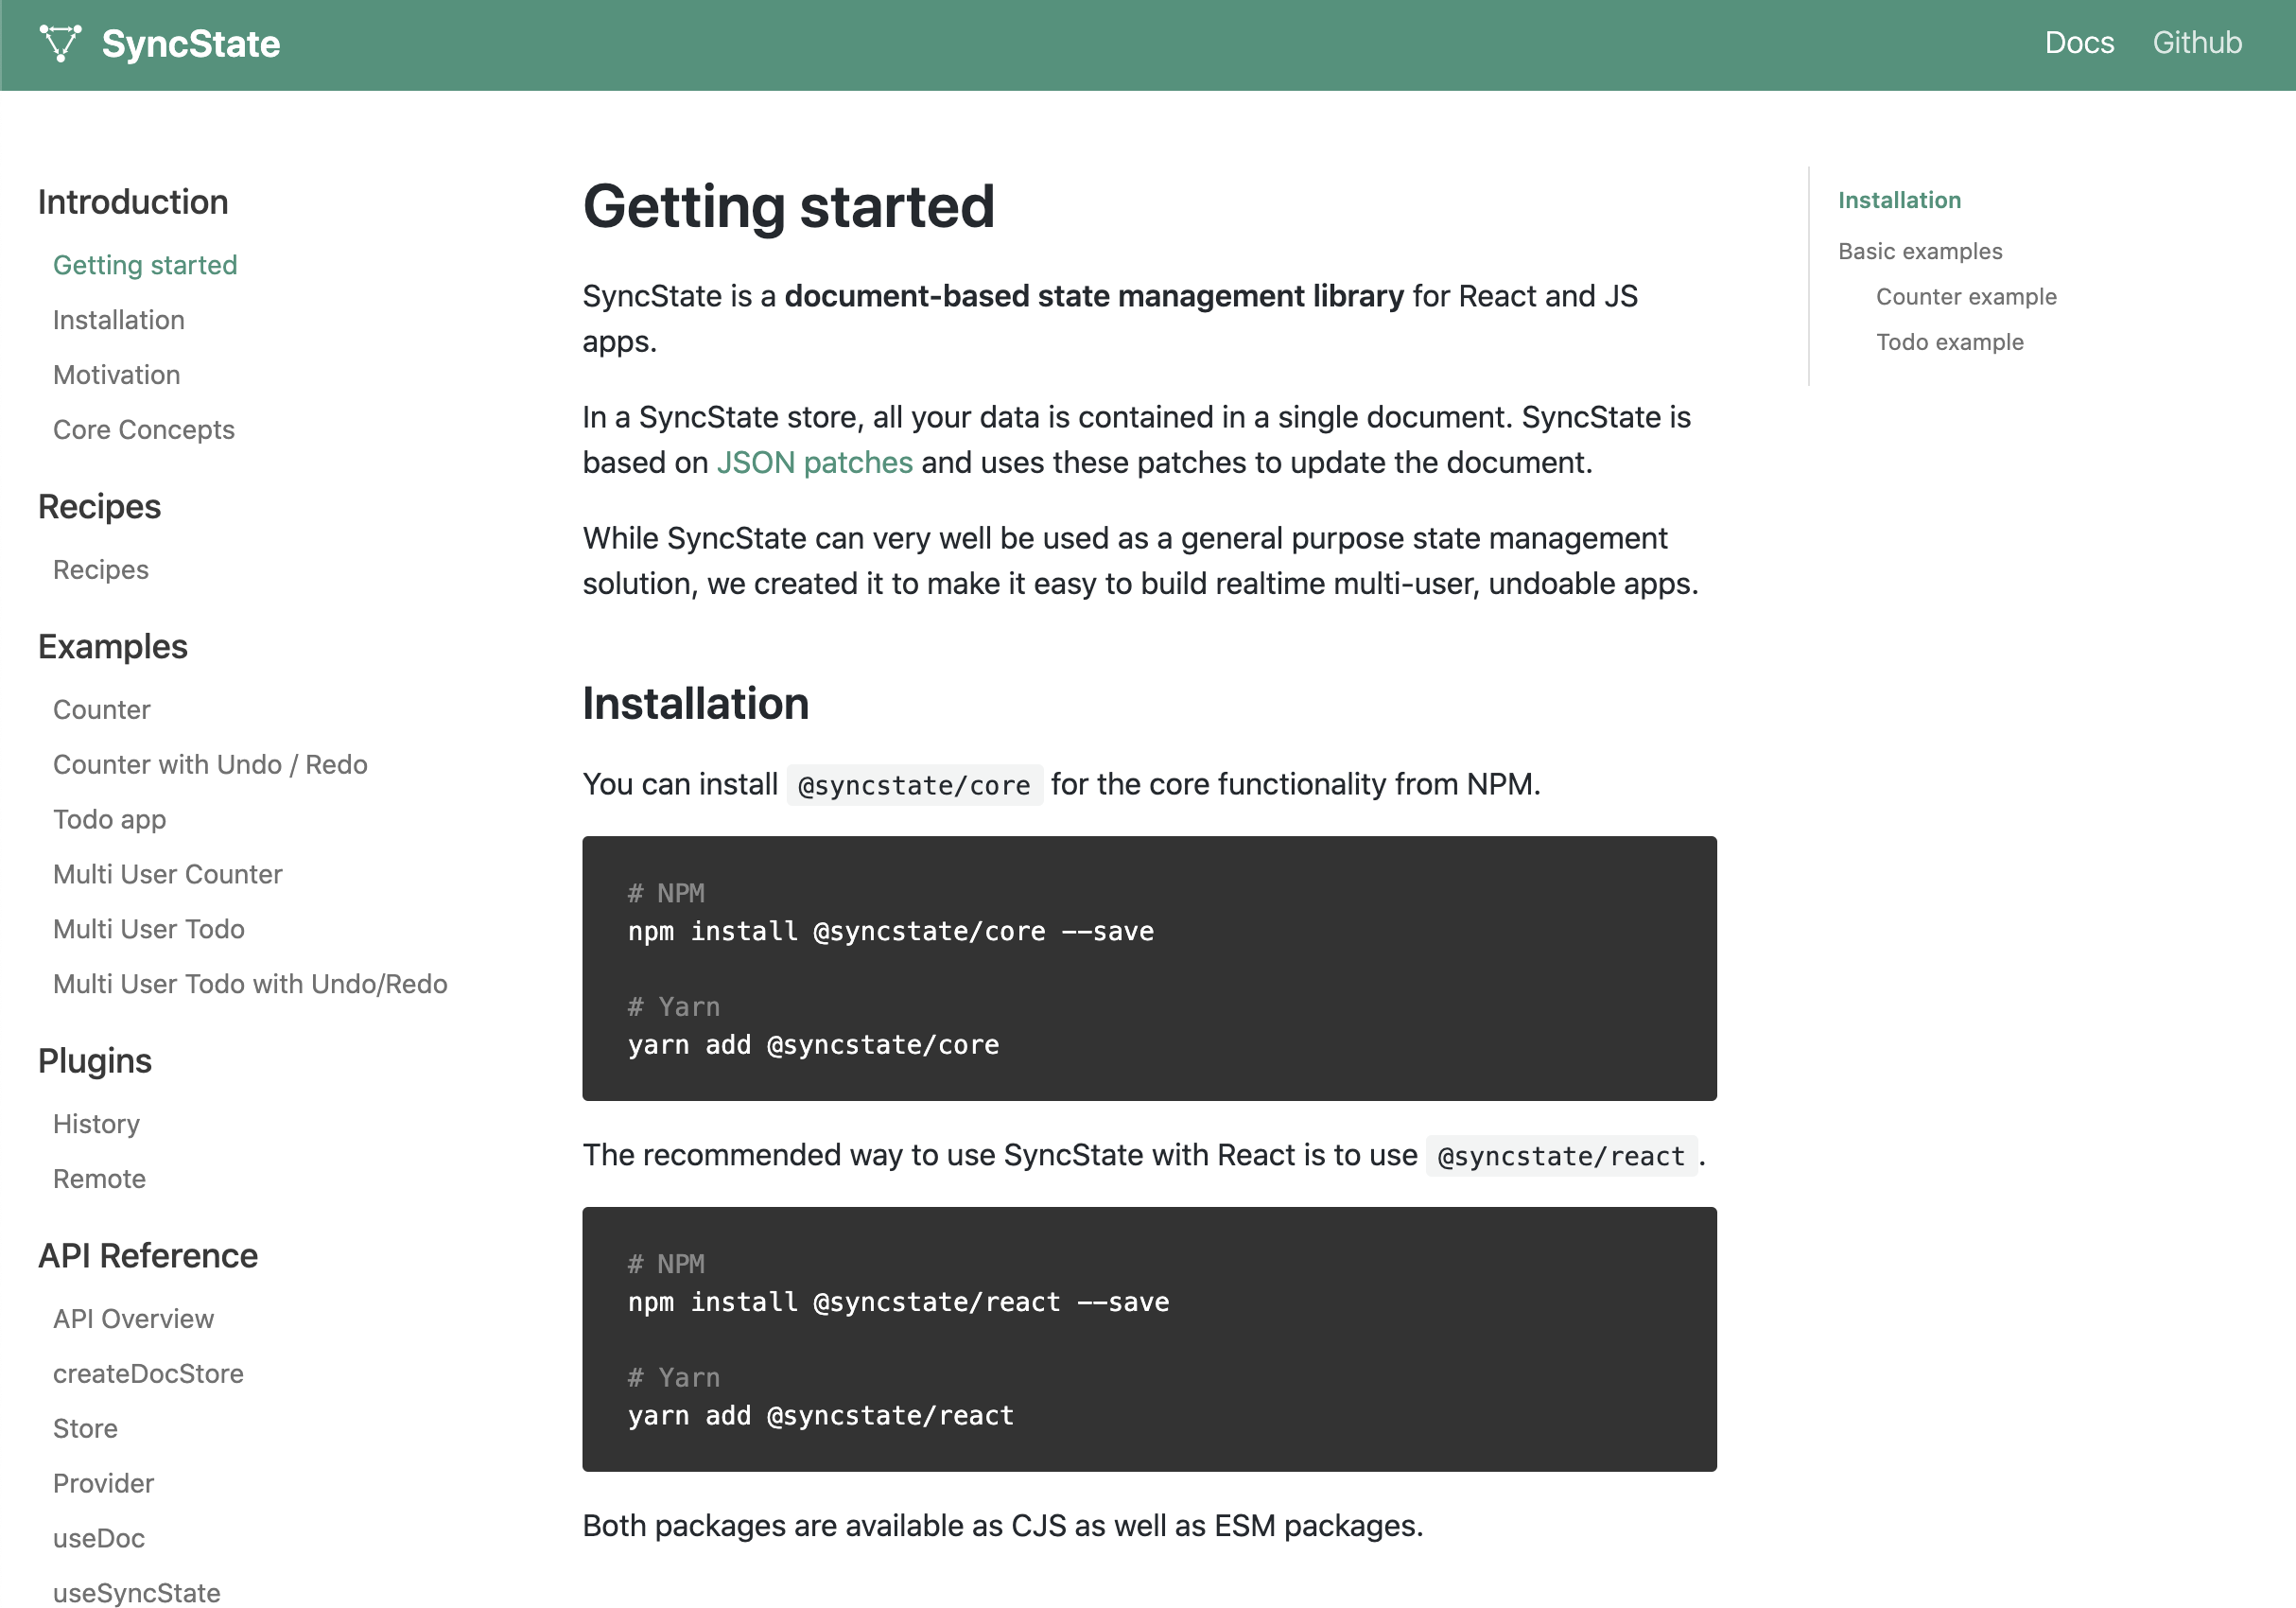Open the useDoc API page
This screenshot has width=2296, height=1608.
[x=98, y=1538]
